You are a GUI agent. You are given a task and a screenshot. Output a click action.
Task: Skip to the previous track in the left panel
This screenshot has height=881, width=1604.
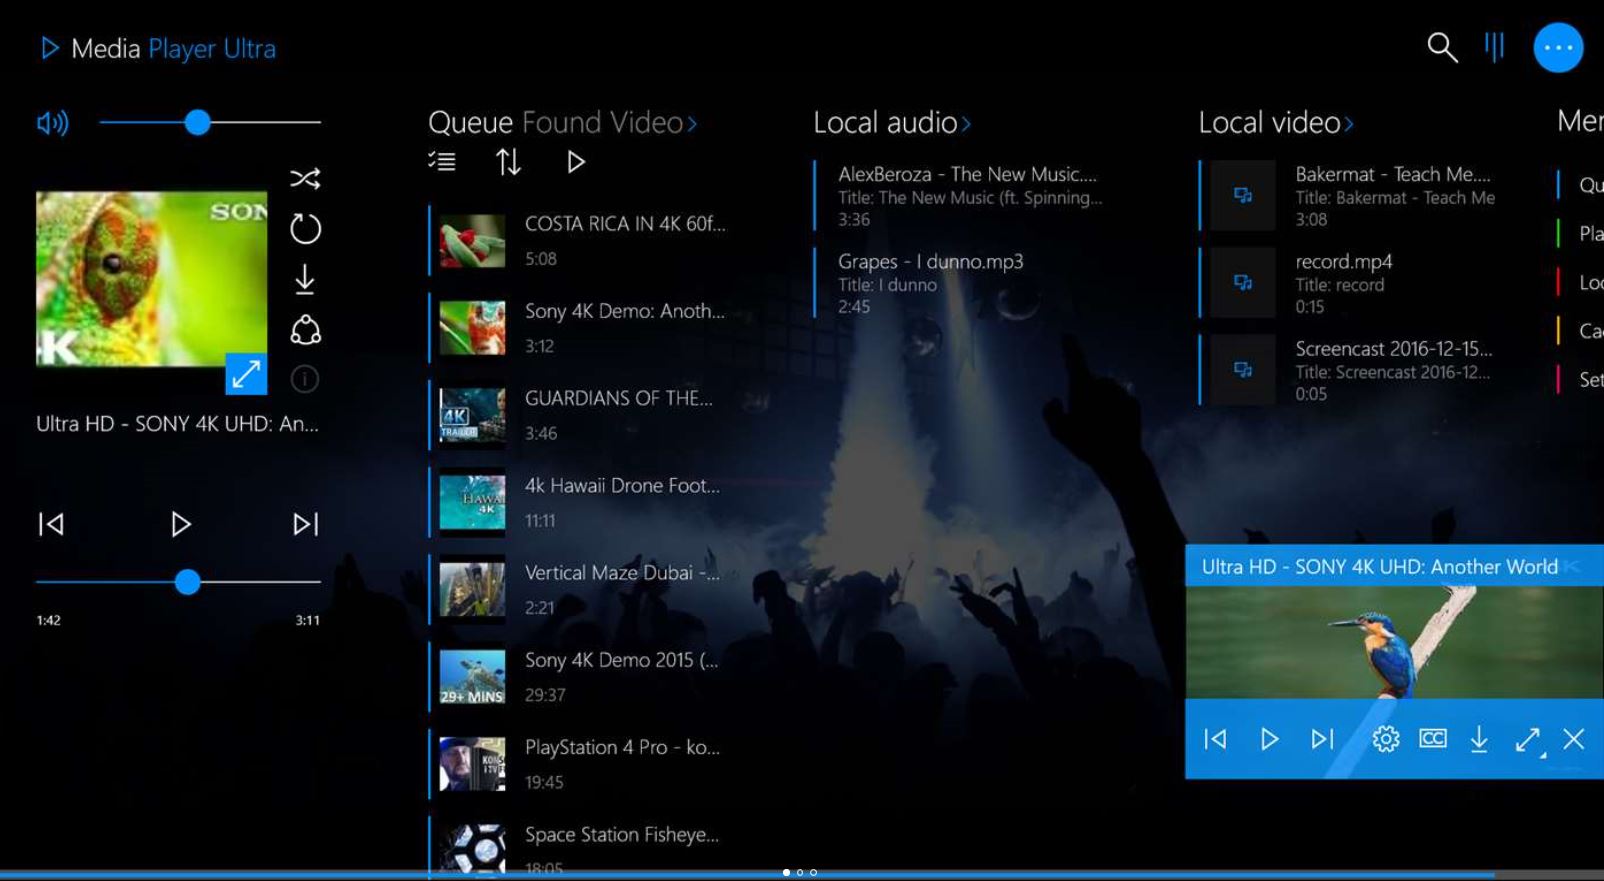click(51, 524)
